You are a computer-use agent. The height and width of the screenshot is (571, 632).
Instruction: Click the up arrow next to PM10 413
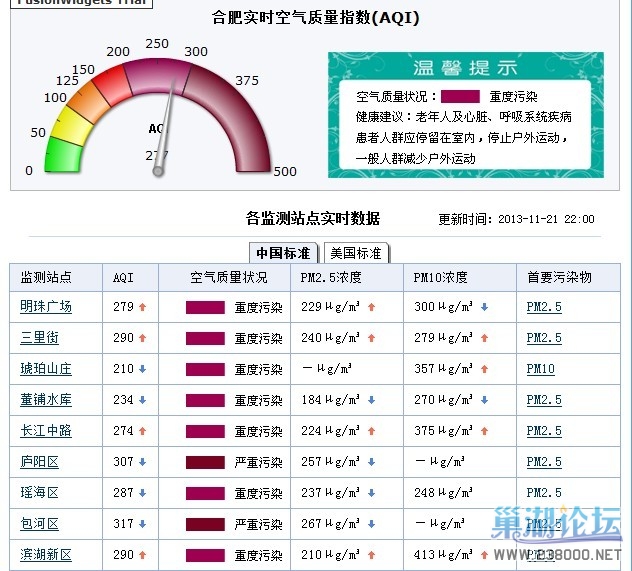(x=484, y=555)
